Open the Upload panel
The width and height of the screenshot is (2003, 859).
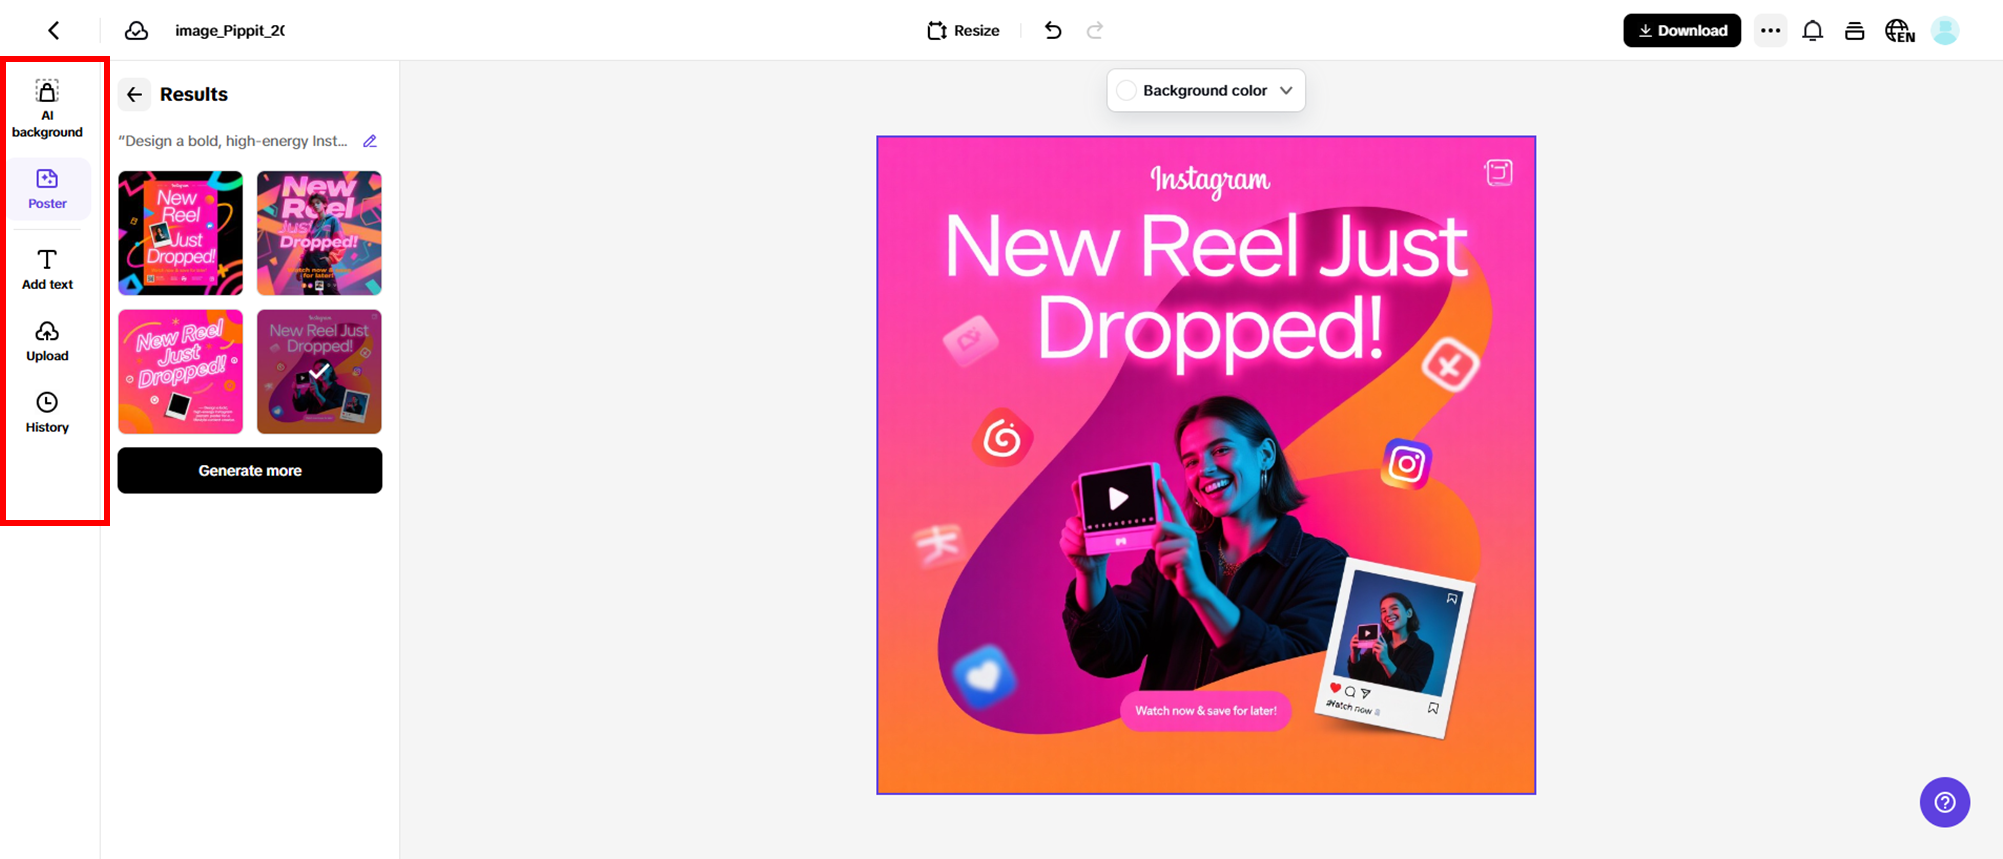click(47, 341)
